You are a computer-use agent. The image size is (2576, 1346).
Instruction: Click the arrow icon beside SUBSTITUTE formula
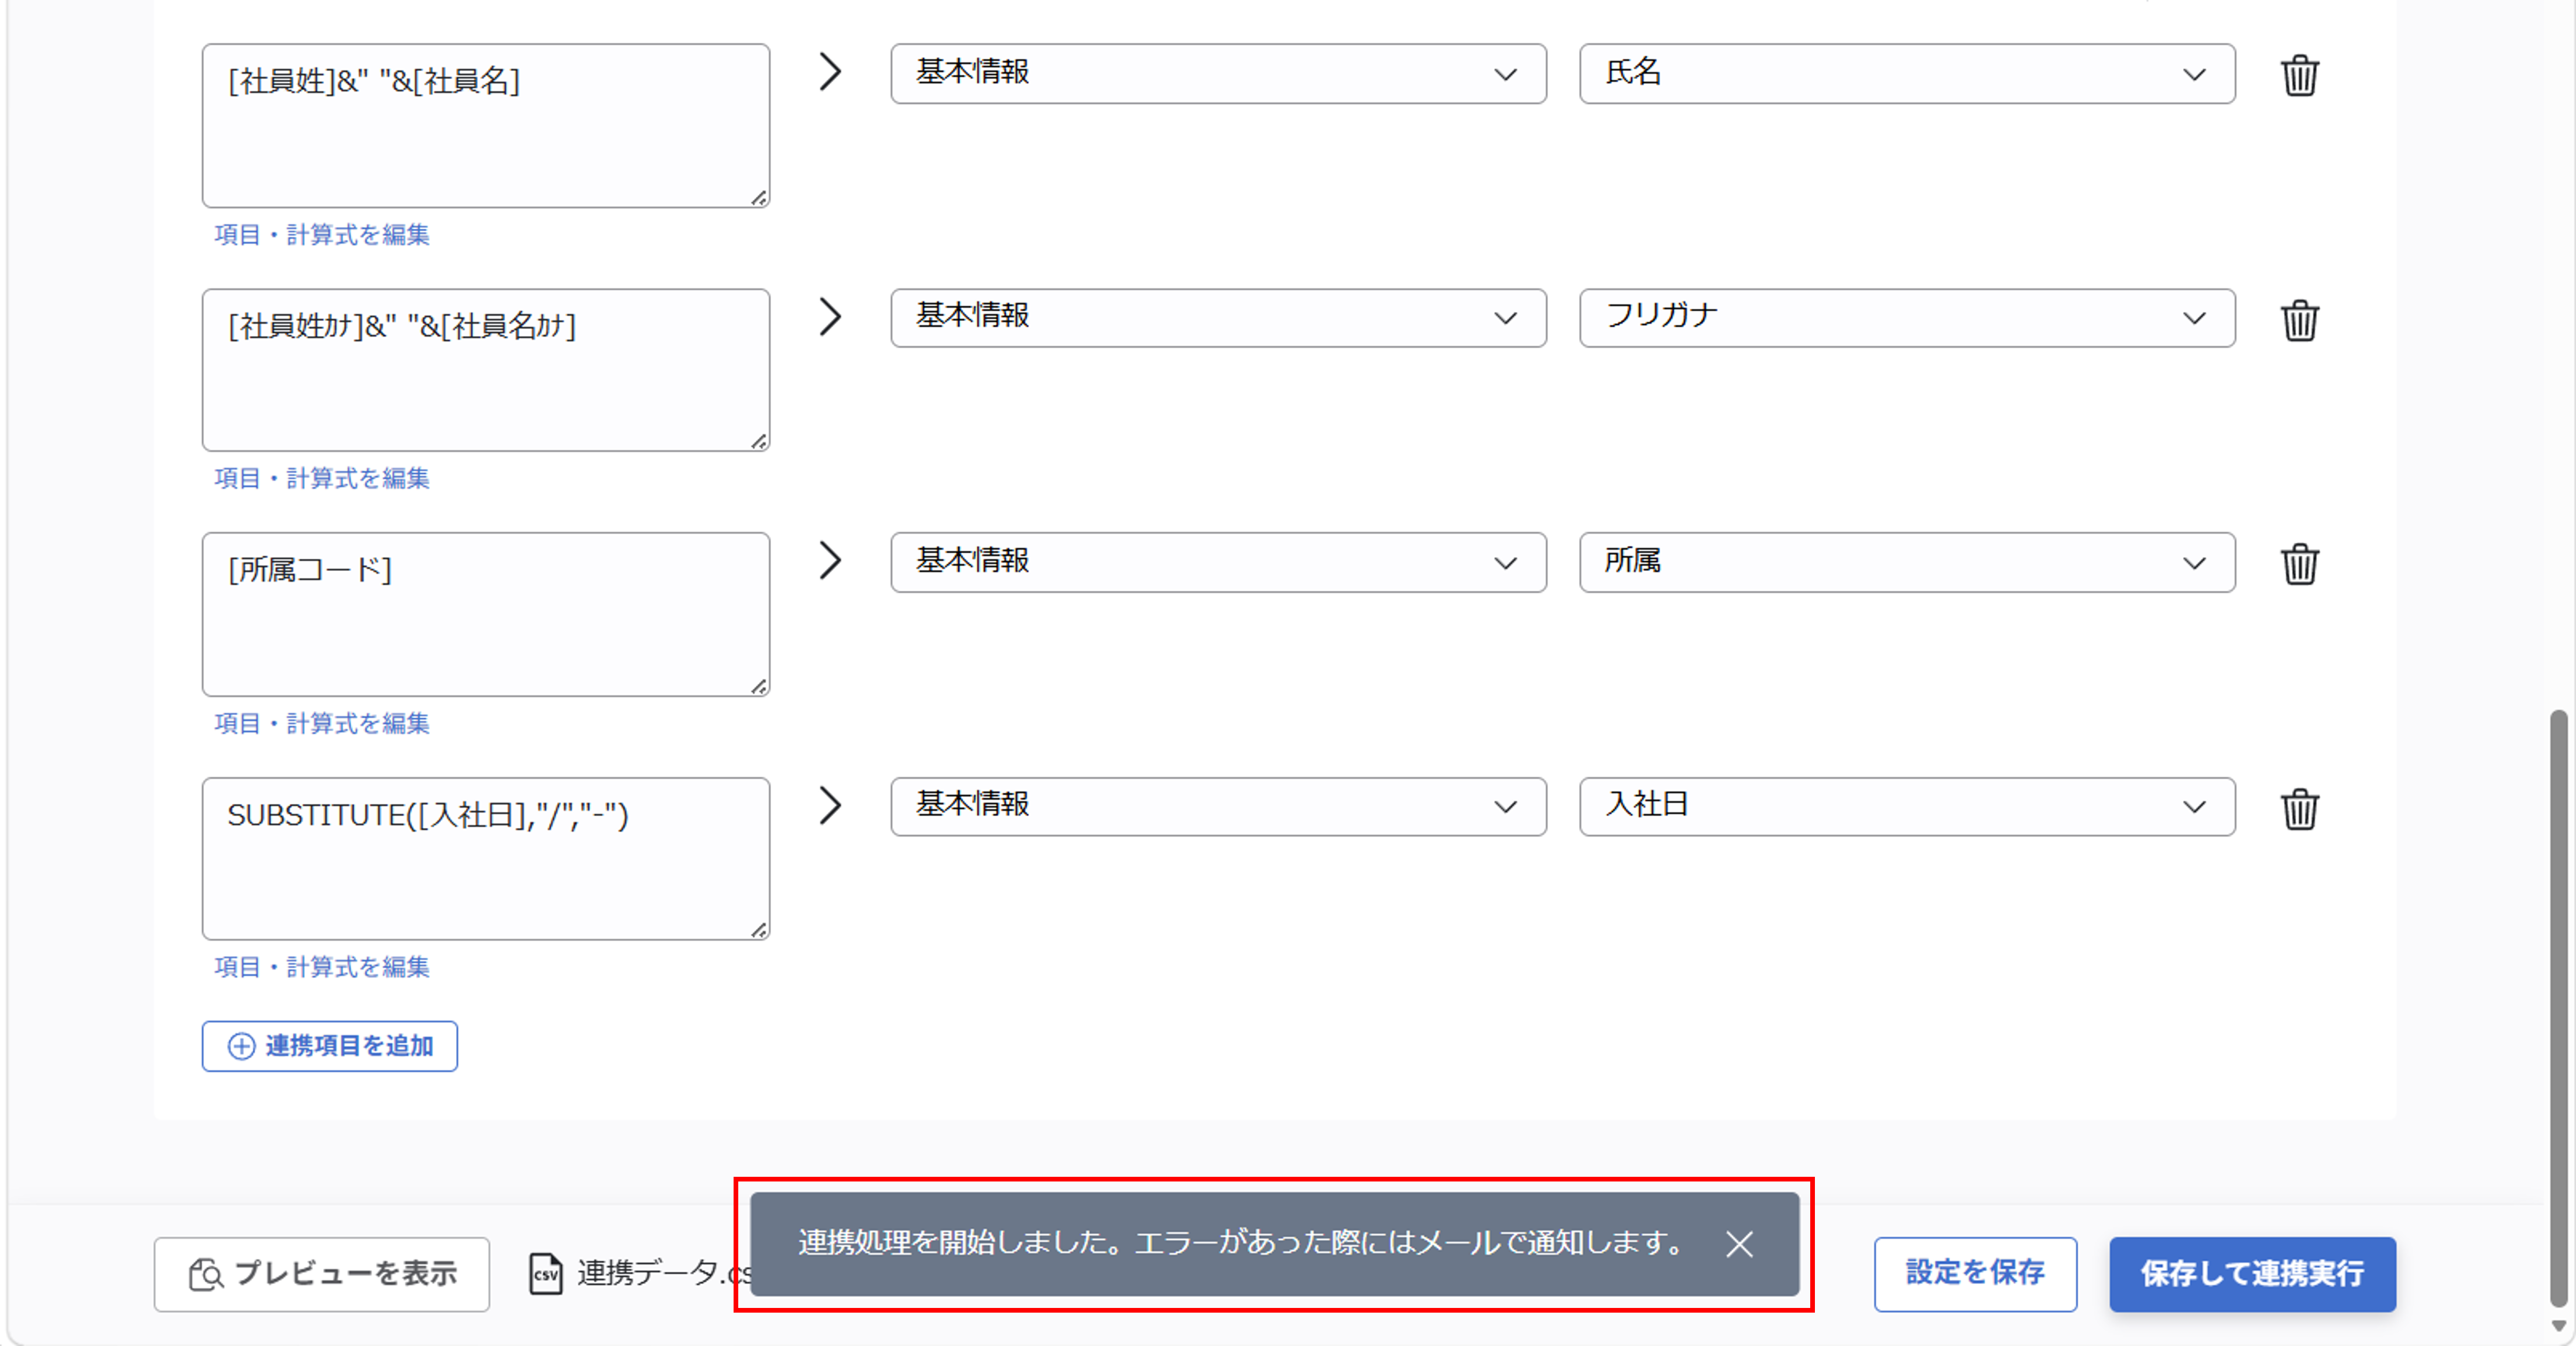(830, 805)
